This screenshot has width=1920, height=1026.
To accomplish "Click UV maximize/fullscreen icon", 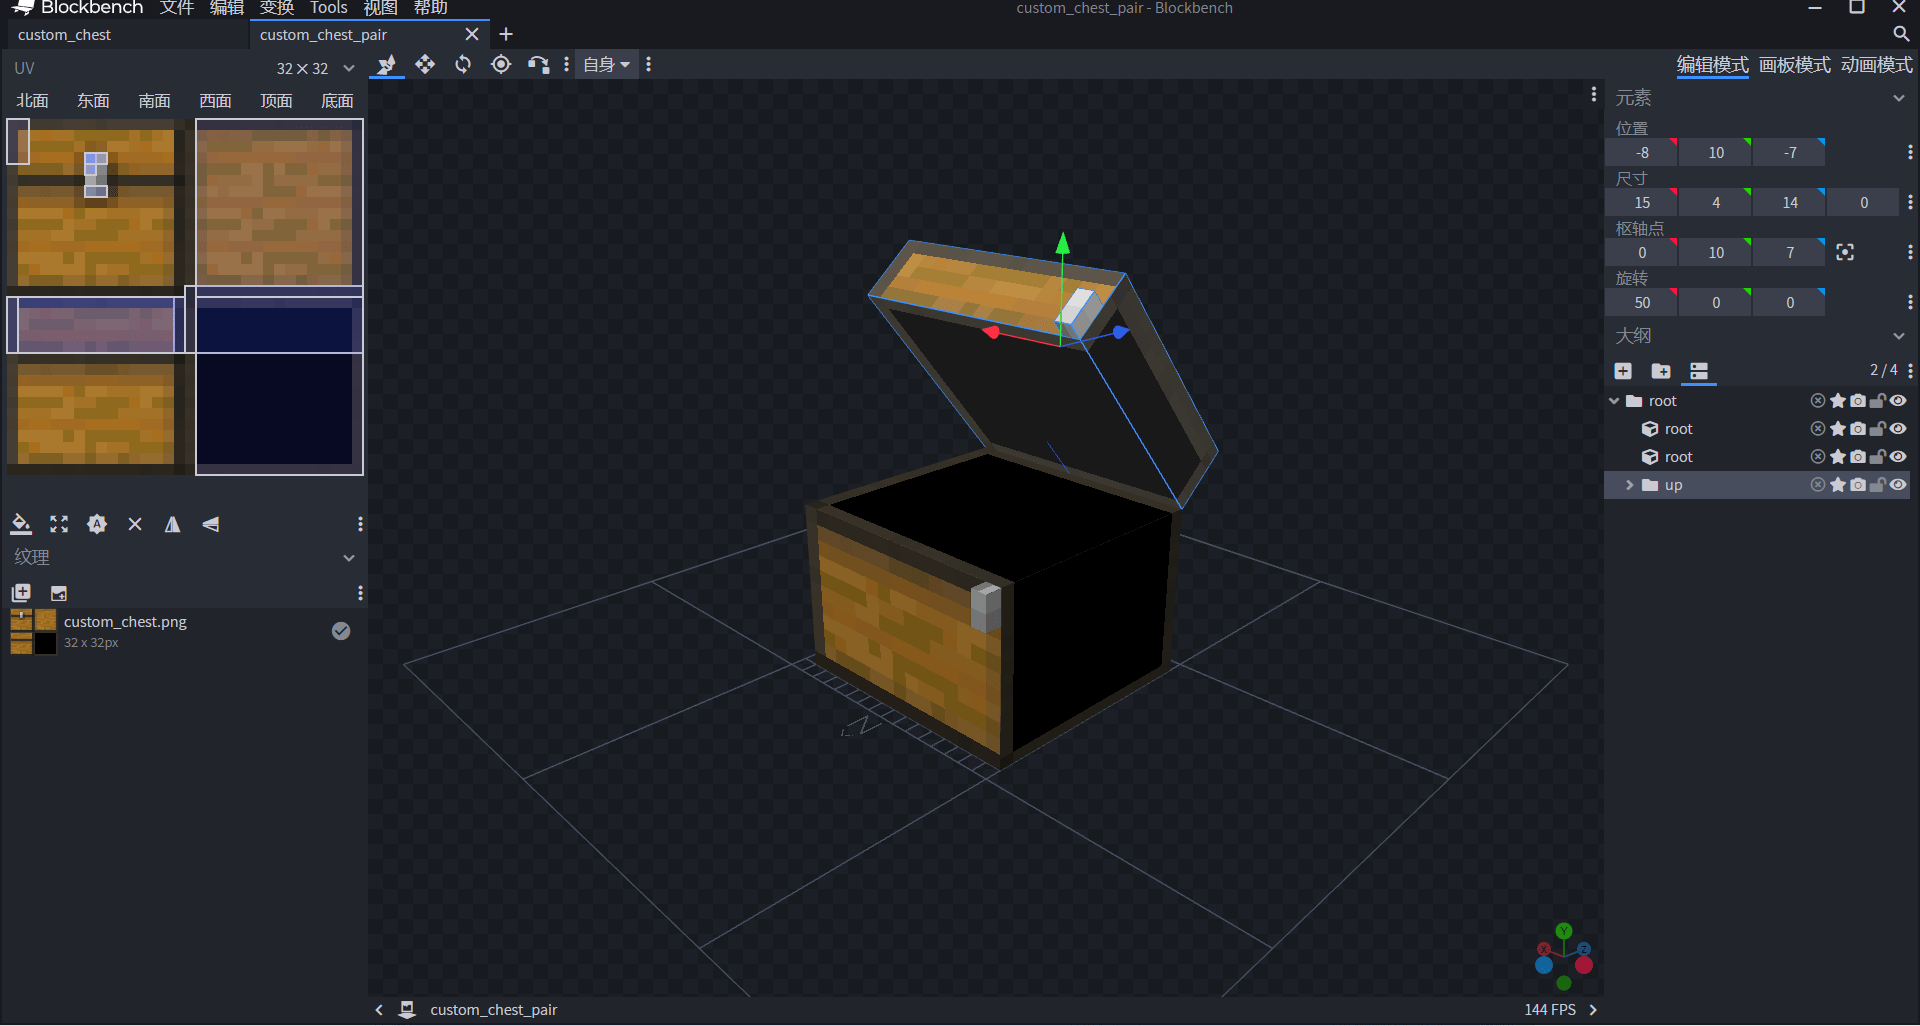I will (x=59, y=524).
